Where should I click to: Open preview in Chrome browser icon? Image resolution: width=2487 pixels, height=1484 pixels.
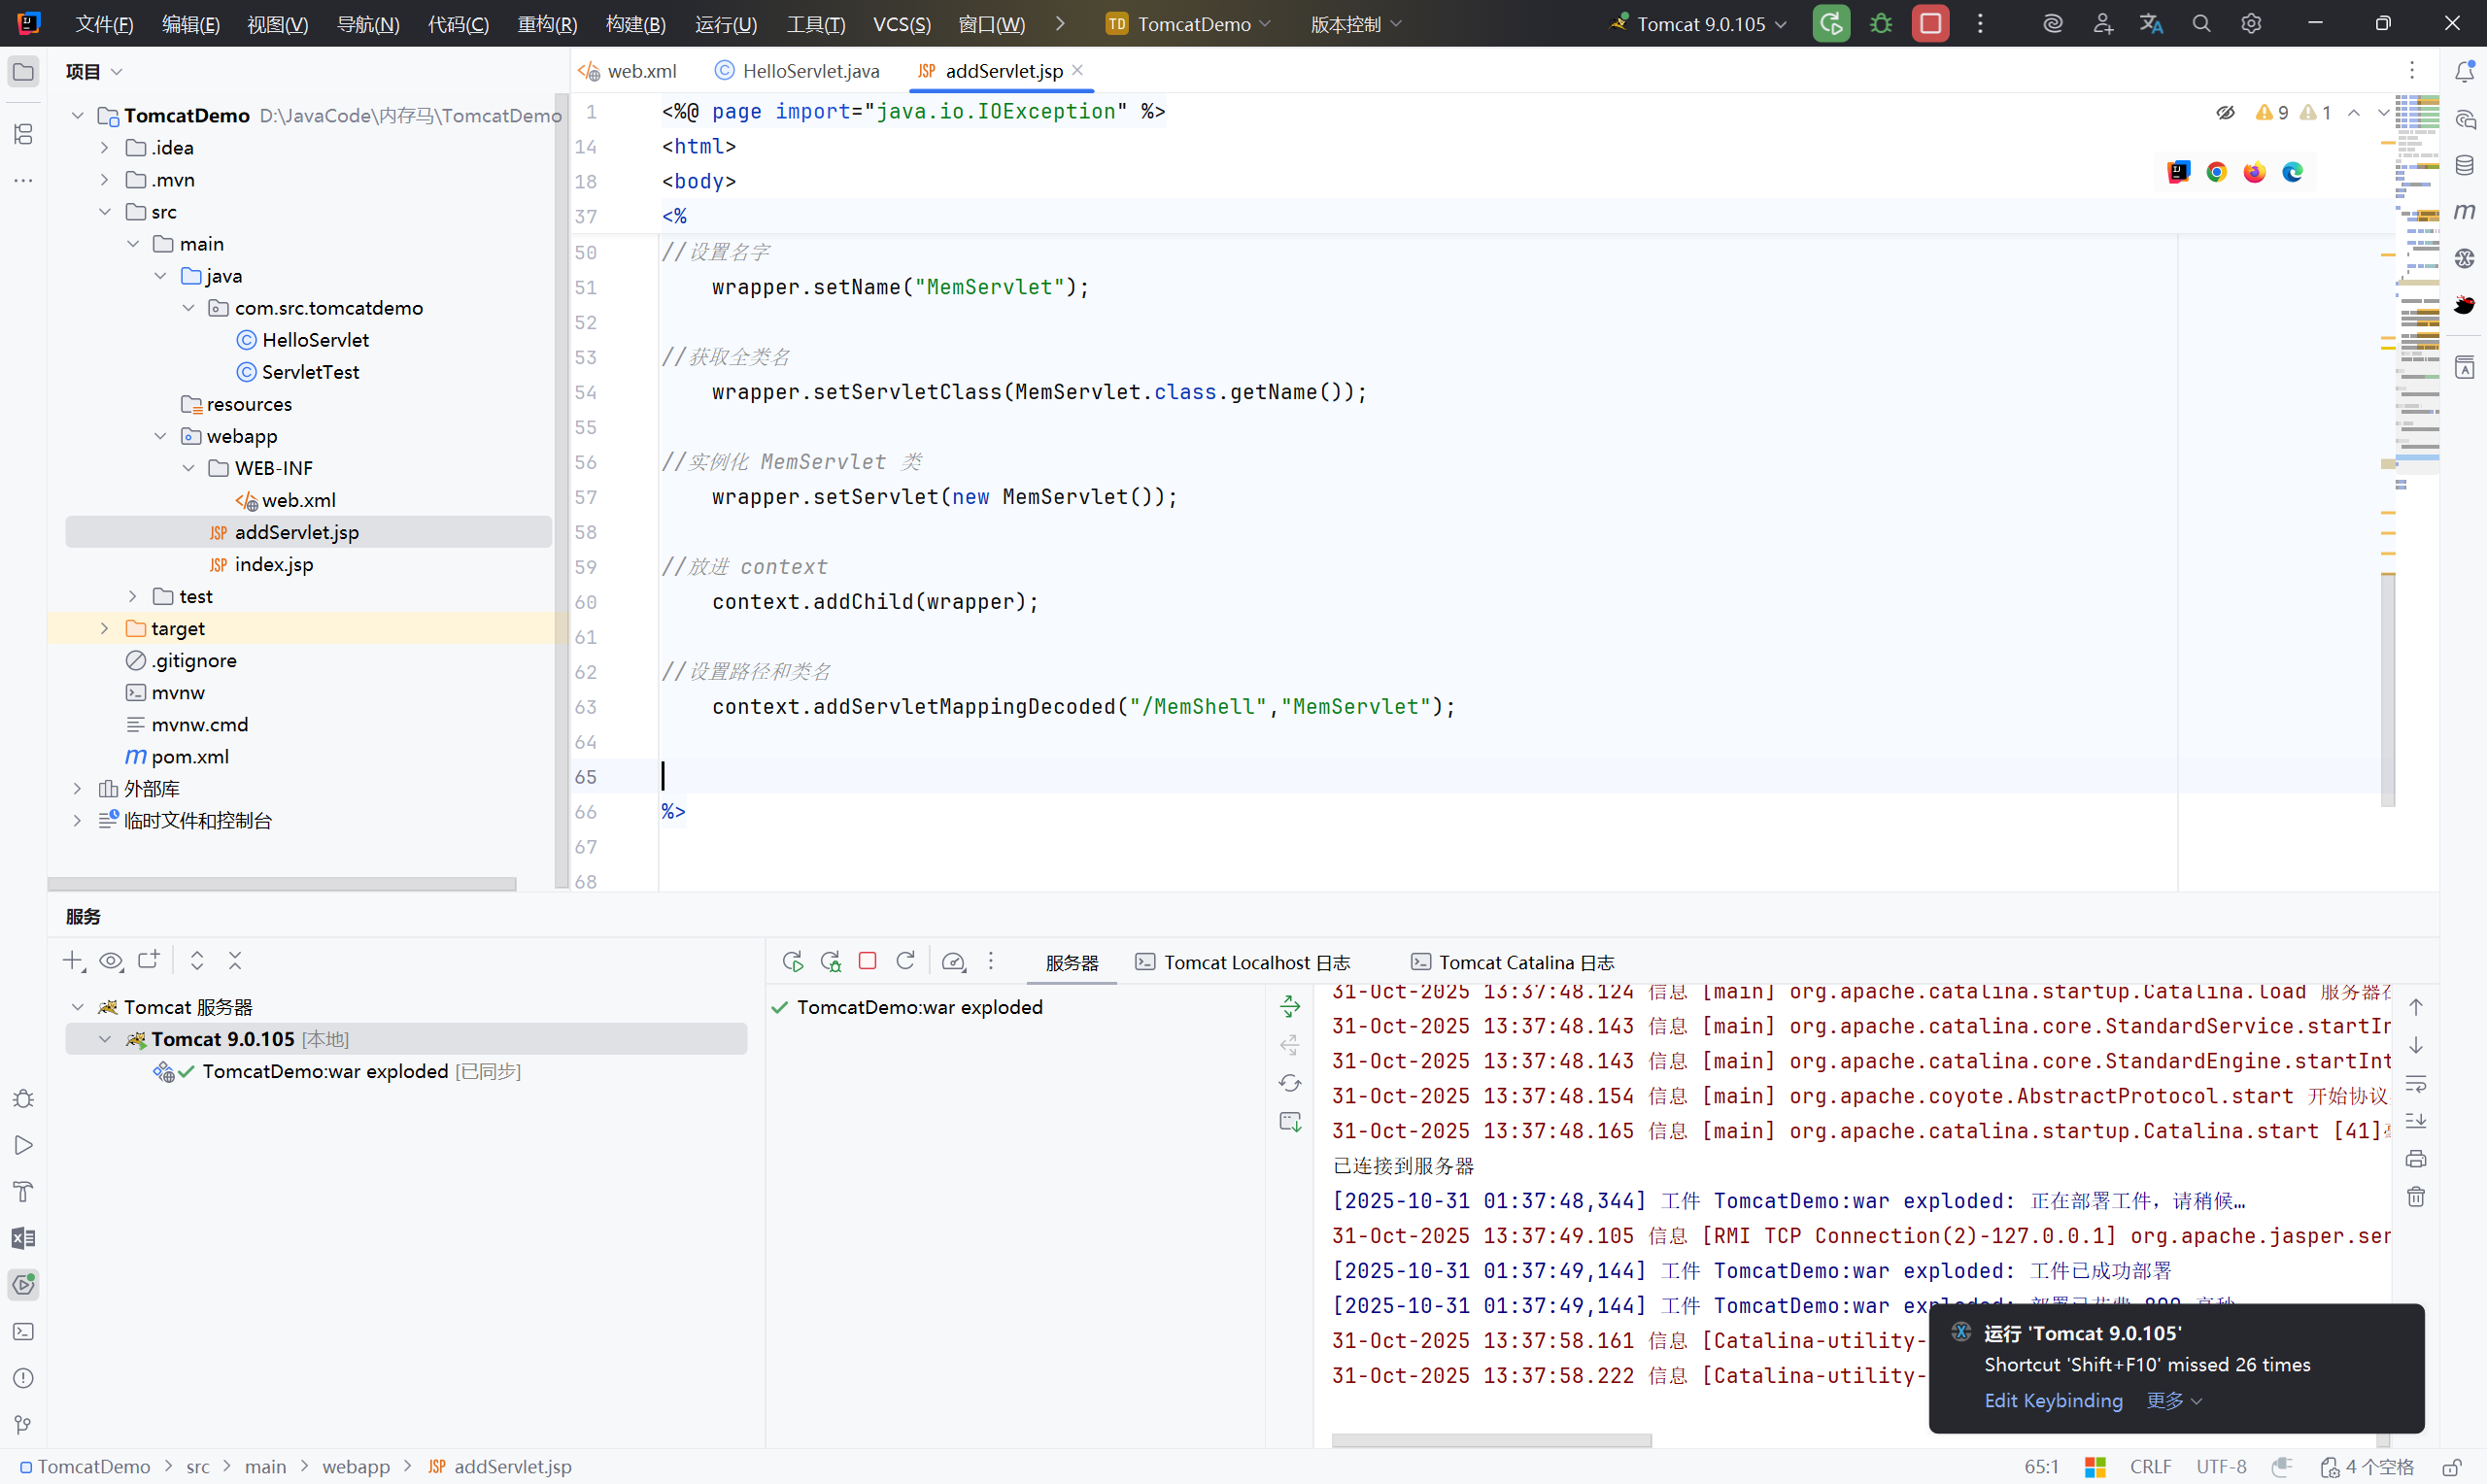[2216, 172]
